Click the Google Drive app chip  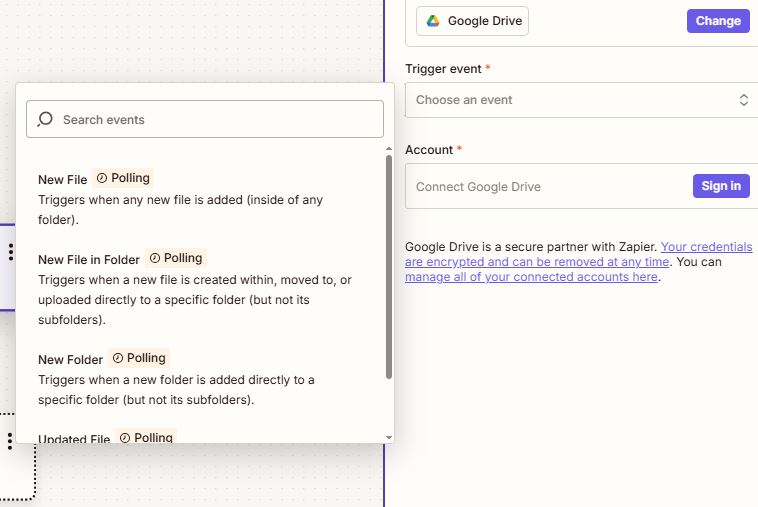472,21
